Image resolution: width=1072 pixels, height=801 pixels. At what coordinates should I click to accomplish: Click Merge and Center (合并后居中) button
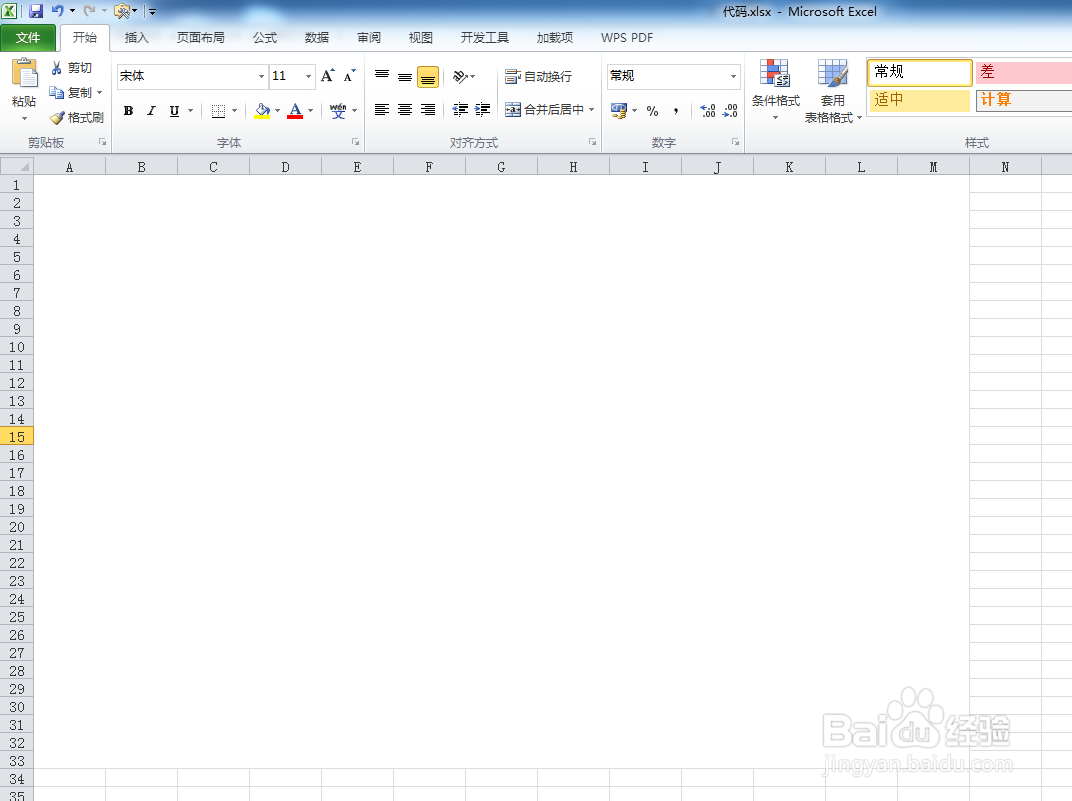pyautogui.click(x=544, y=109)
